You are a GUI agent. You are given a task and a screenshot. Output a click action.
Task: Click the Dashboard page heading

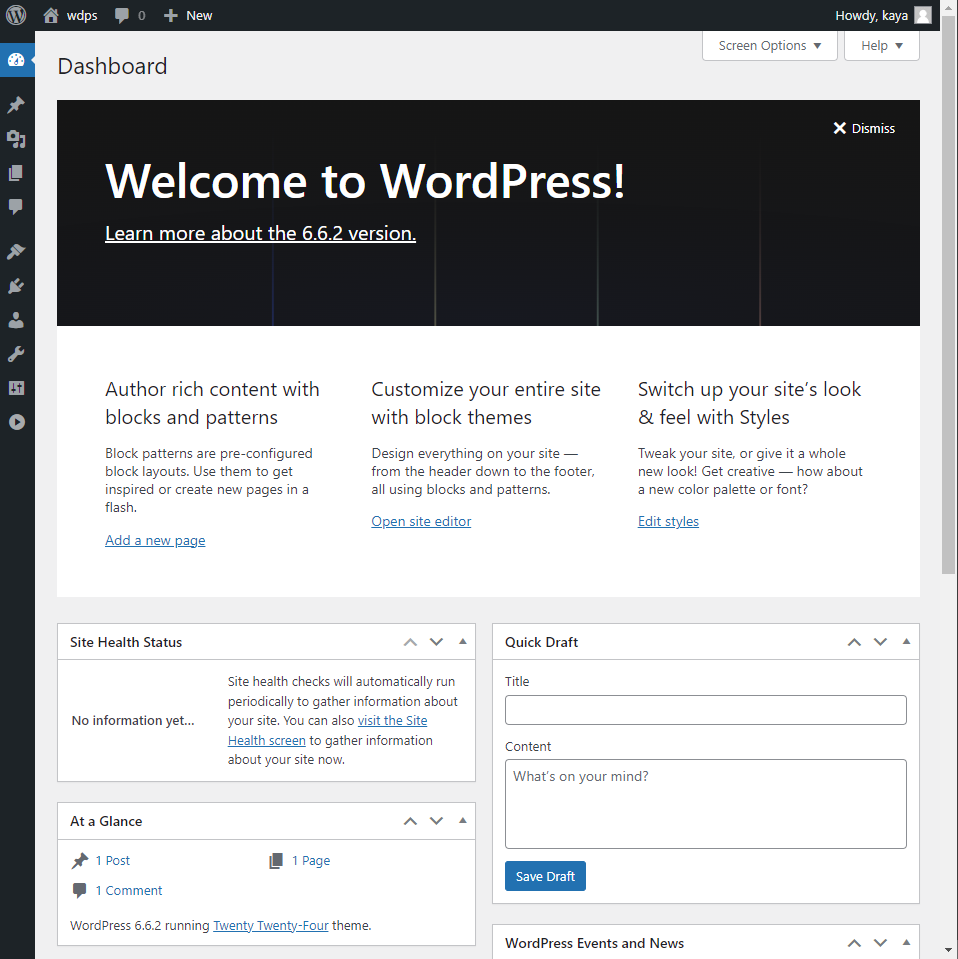(x=112, y=66)
